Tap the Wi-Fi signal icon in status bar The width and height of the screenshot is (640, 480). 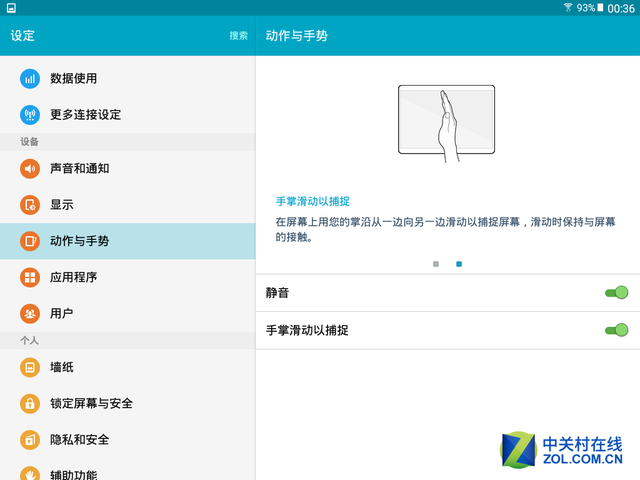click(568, 7)
